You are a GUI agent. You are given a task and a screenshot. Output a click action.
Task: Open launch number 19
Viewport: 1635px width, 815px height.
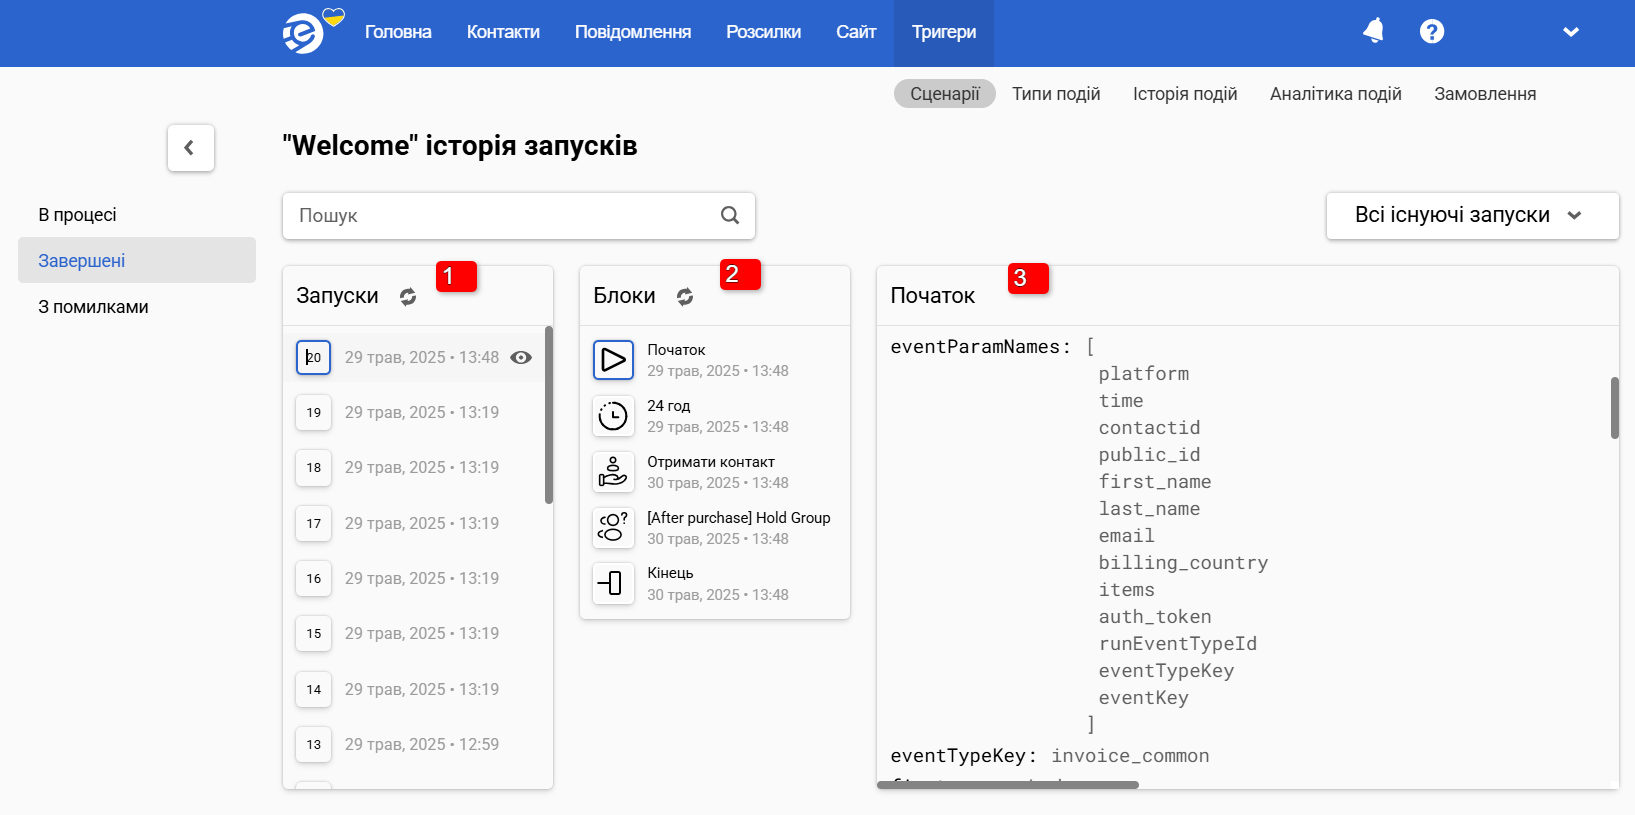(313, 413)
